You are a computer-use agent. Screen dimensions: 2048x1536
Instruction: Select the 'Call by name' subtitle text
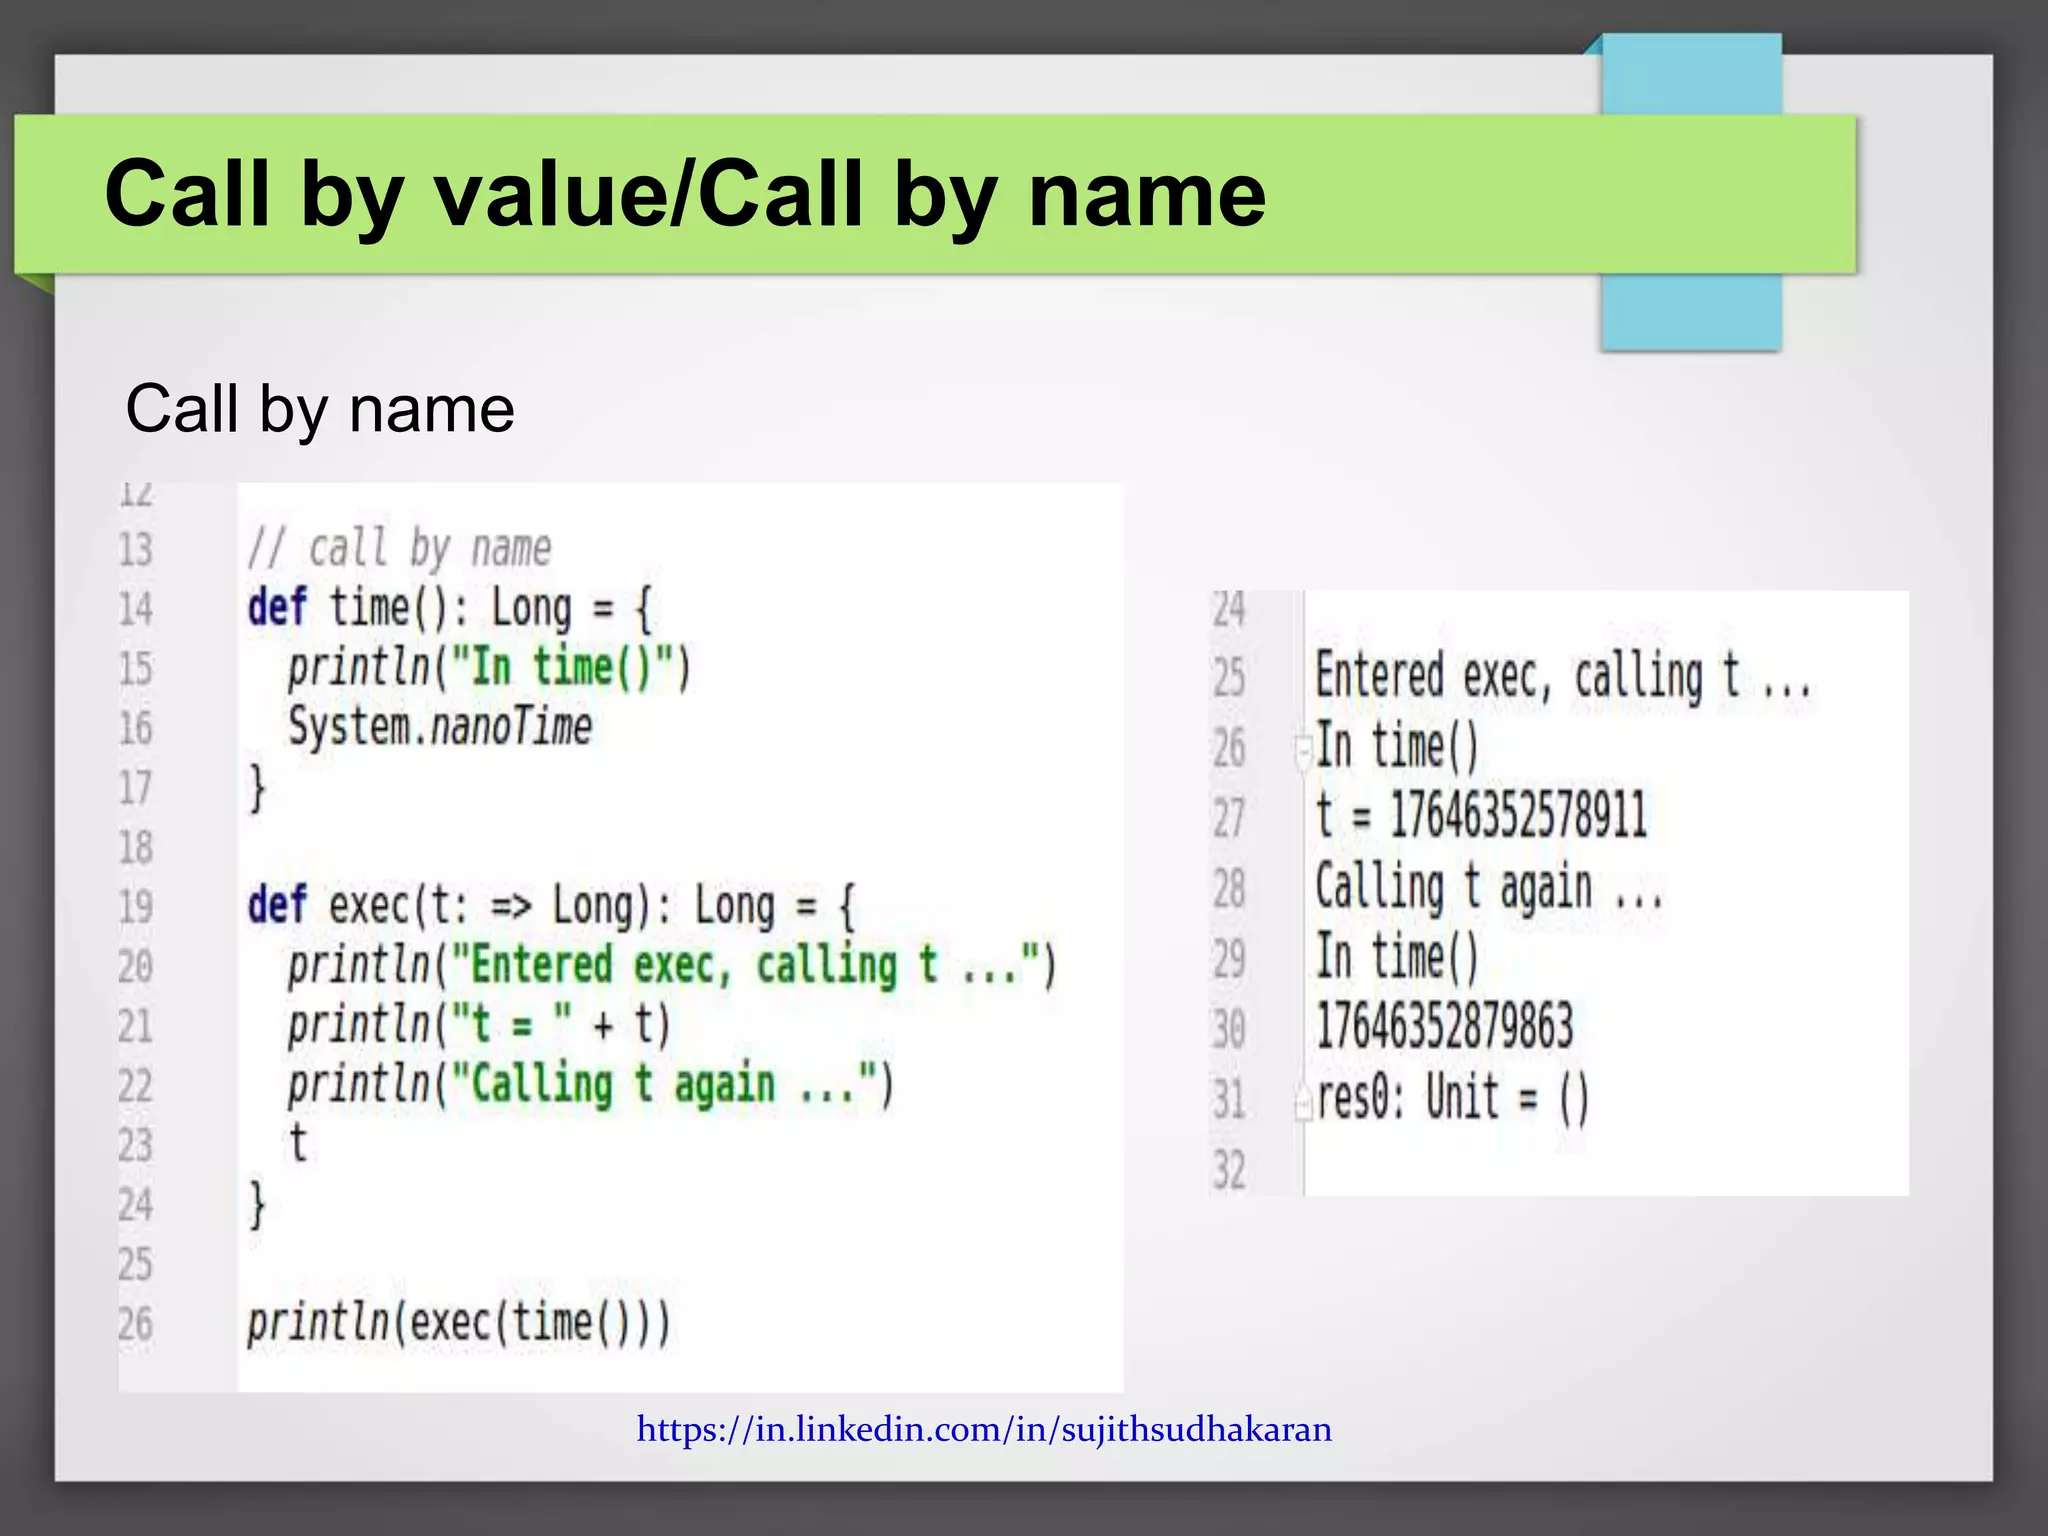[320, 409]
